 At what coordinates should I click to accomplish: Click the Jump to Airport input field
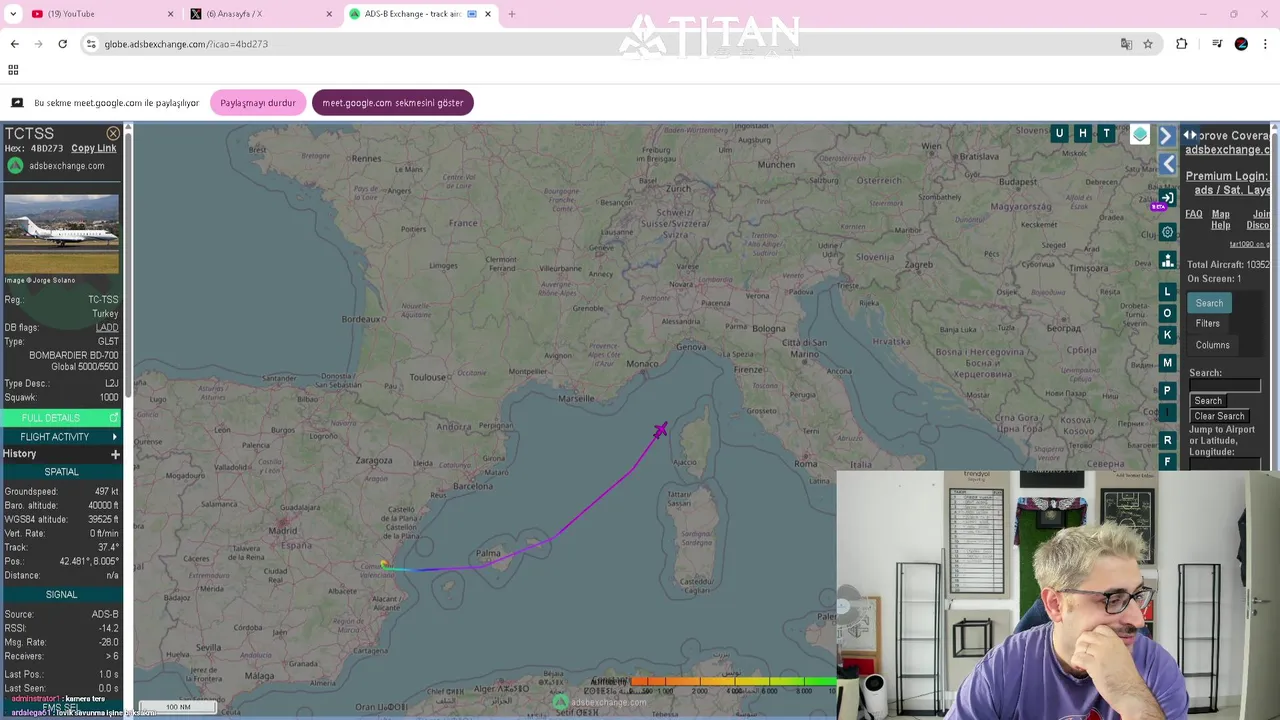coord(1225,464)
